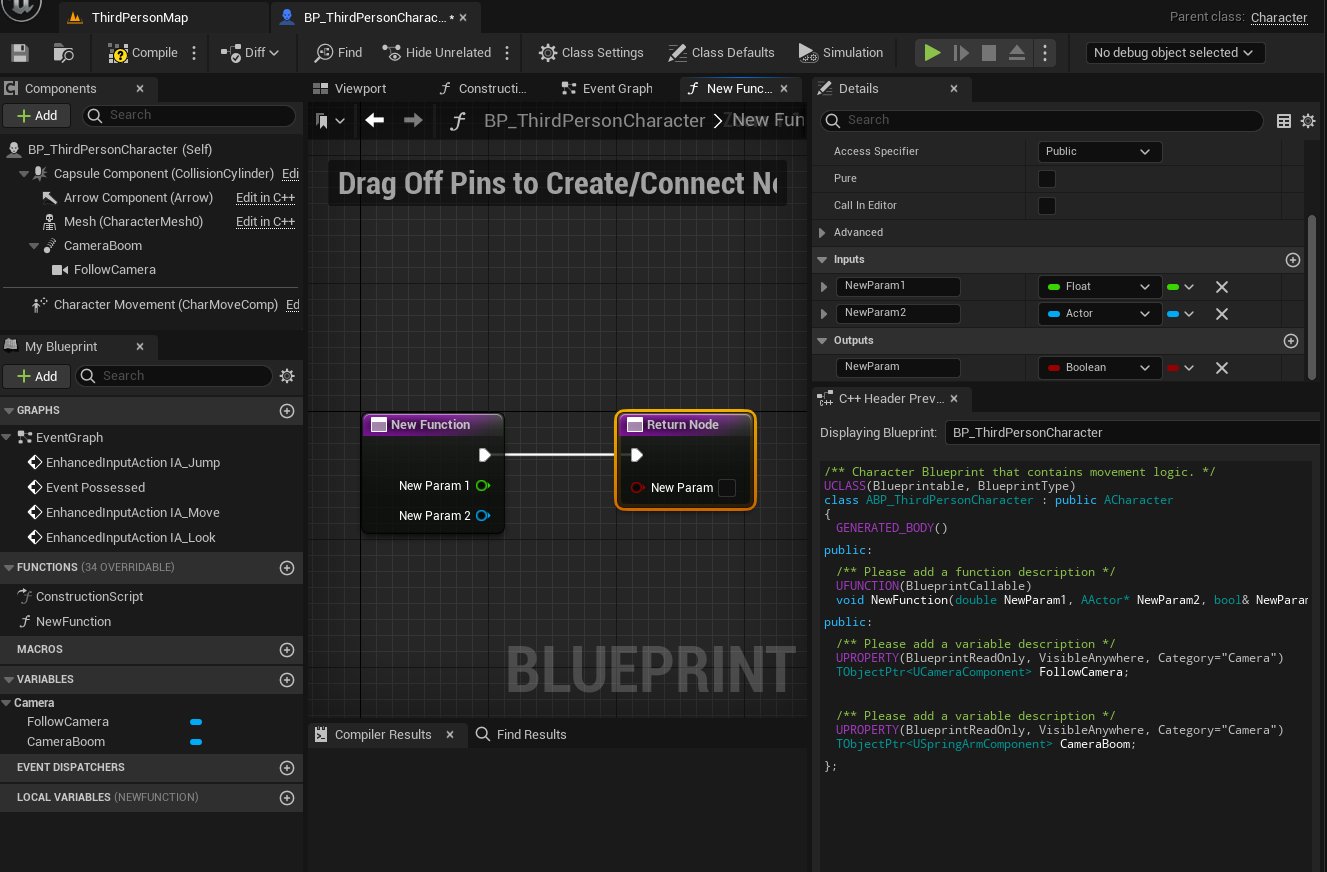Add new output parameter with plus icon
The height and width of the screenshot is (872, 1327).
(1293, 341)
